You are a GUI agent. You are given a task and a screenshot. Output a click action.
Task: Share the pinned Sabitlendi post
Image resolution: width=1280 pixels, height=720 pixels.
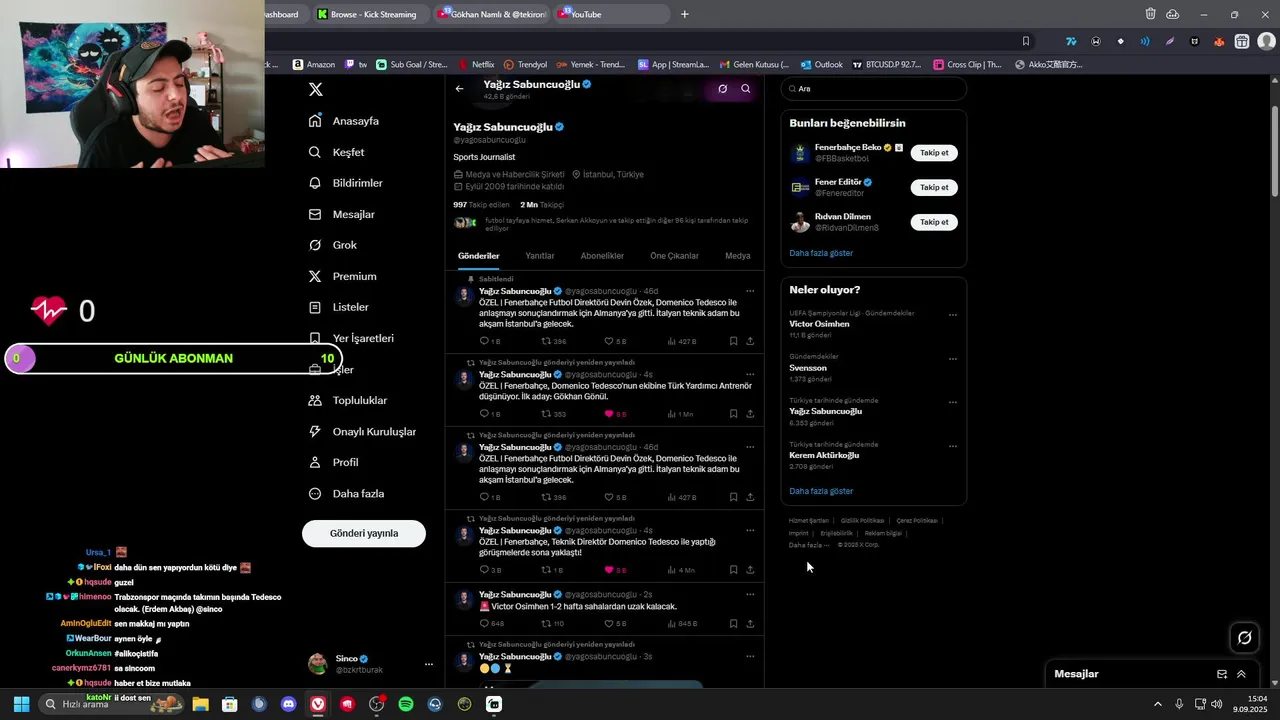[750, 341]
